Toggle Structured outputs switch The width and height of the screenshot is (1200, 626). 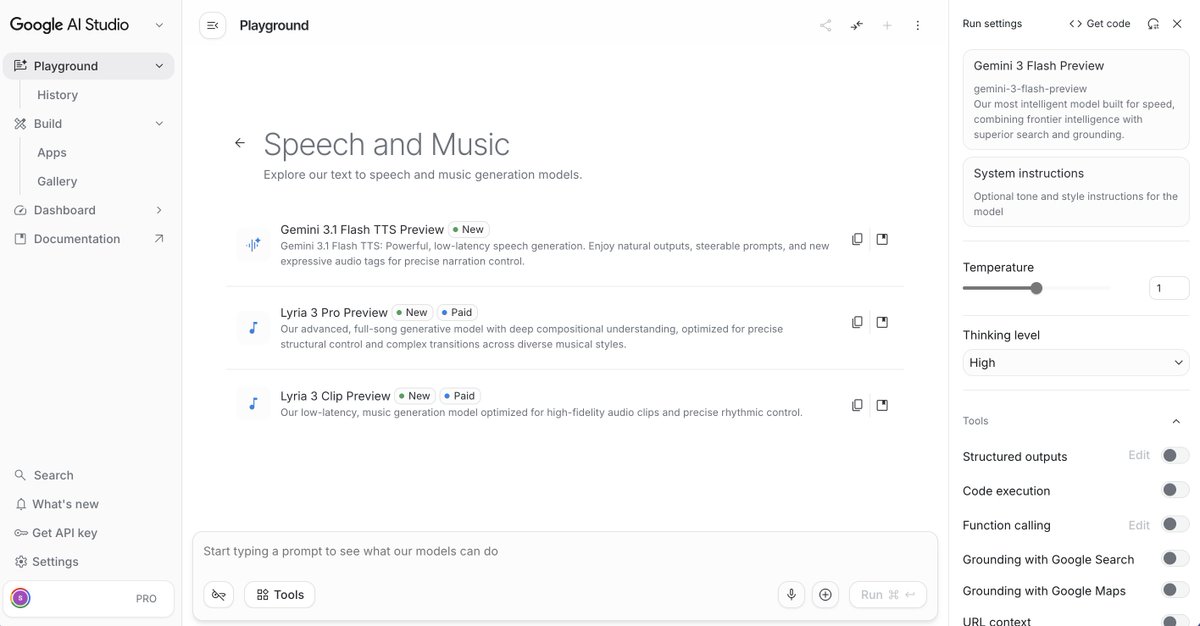coord(1175,456)
